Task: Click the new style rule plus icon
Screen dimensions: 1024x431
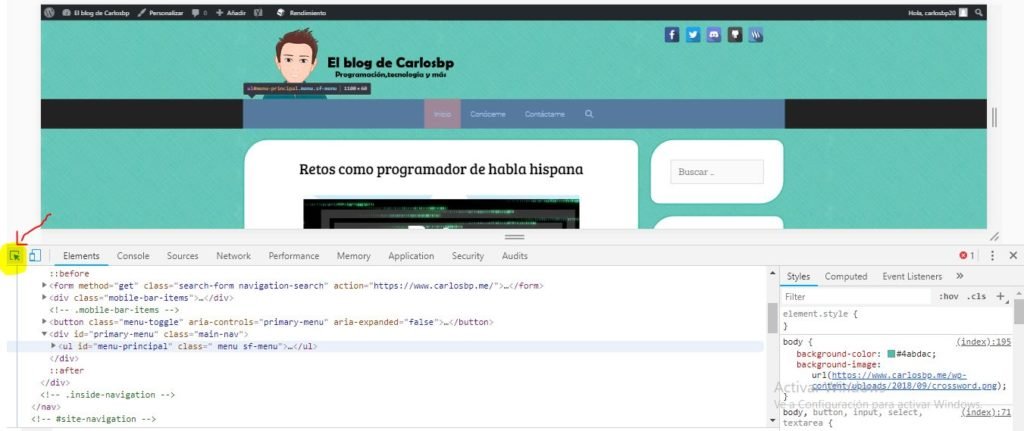Action: 1000,296
